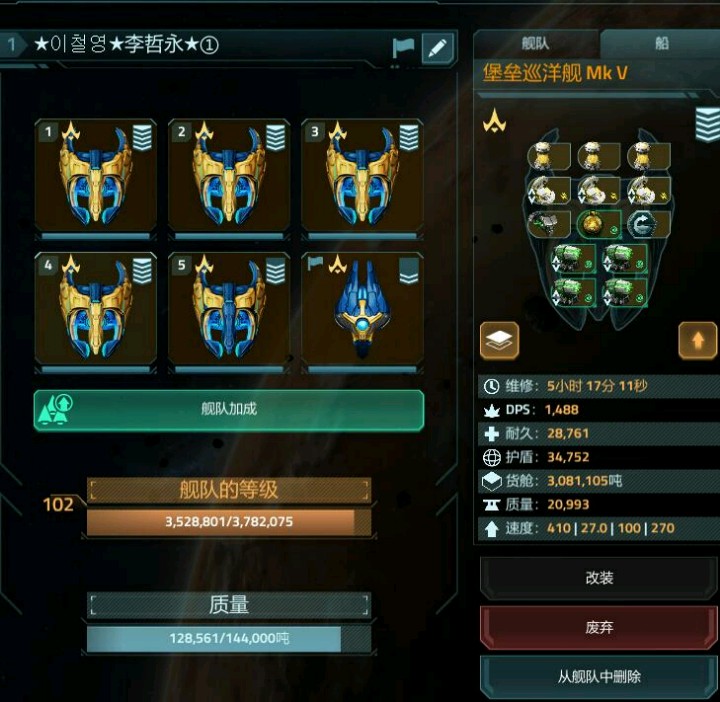The image size is (720, 702).
Task: Switch to the 舰队 tab
Action: click(536, 44)
